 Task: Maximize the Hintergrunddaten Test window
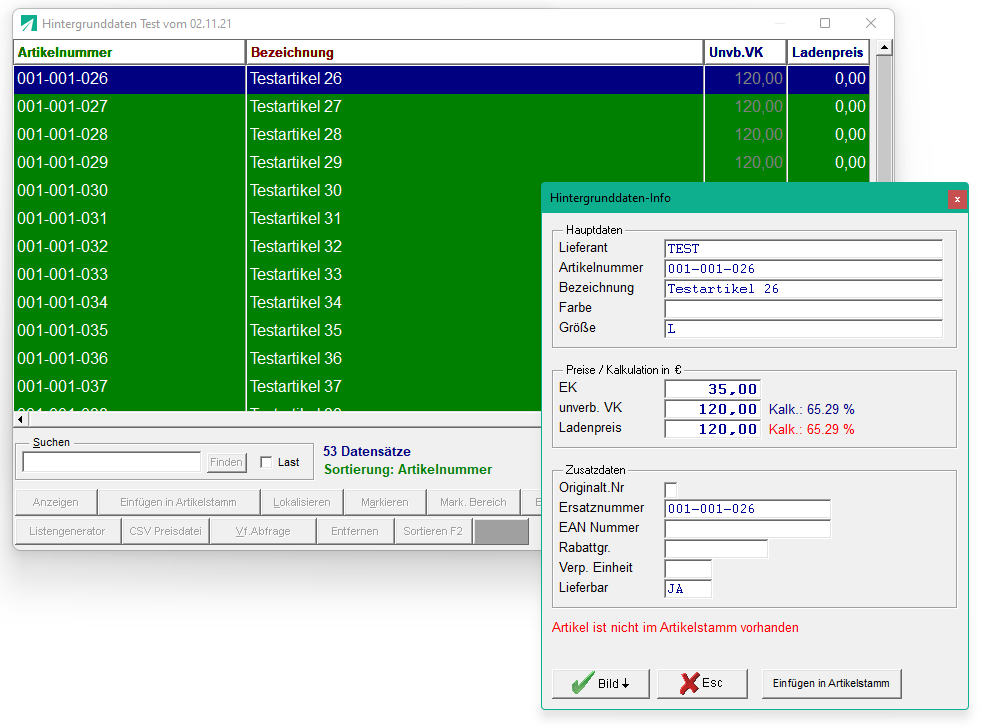(825, 23)
